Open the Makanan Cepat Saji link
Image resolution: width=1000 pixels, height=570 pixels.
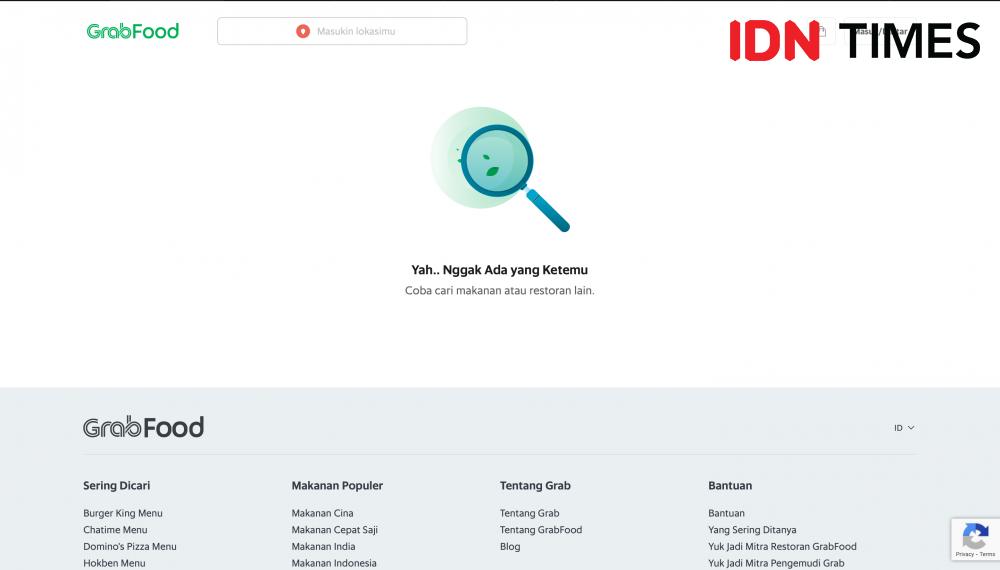[334, 530]
